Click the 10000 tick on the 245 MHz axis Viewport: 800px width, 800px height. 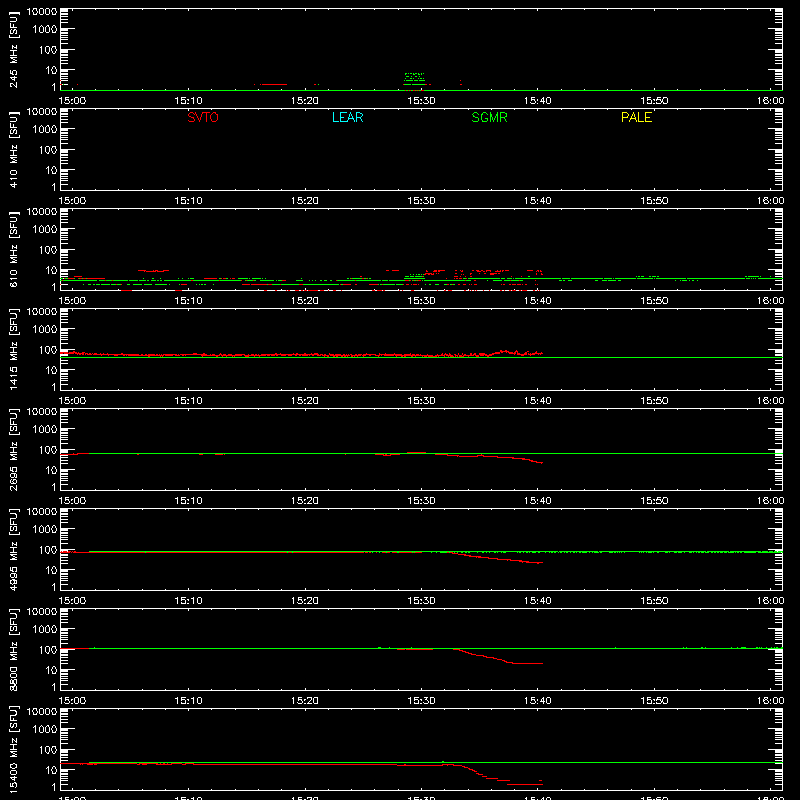[x=42, y=12]
